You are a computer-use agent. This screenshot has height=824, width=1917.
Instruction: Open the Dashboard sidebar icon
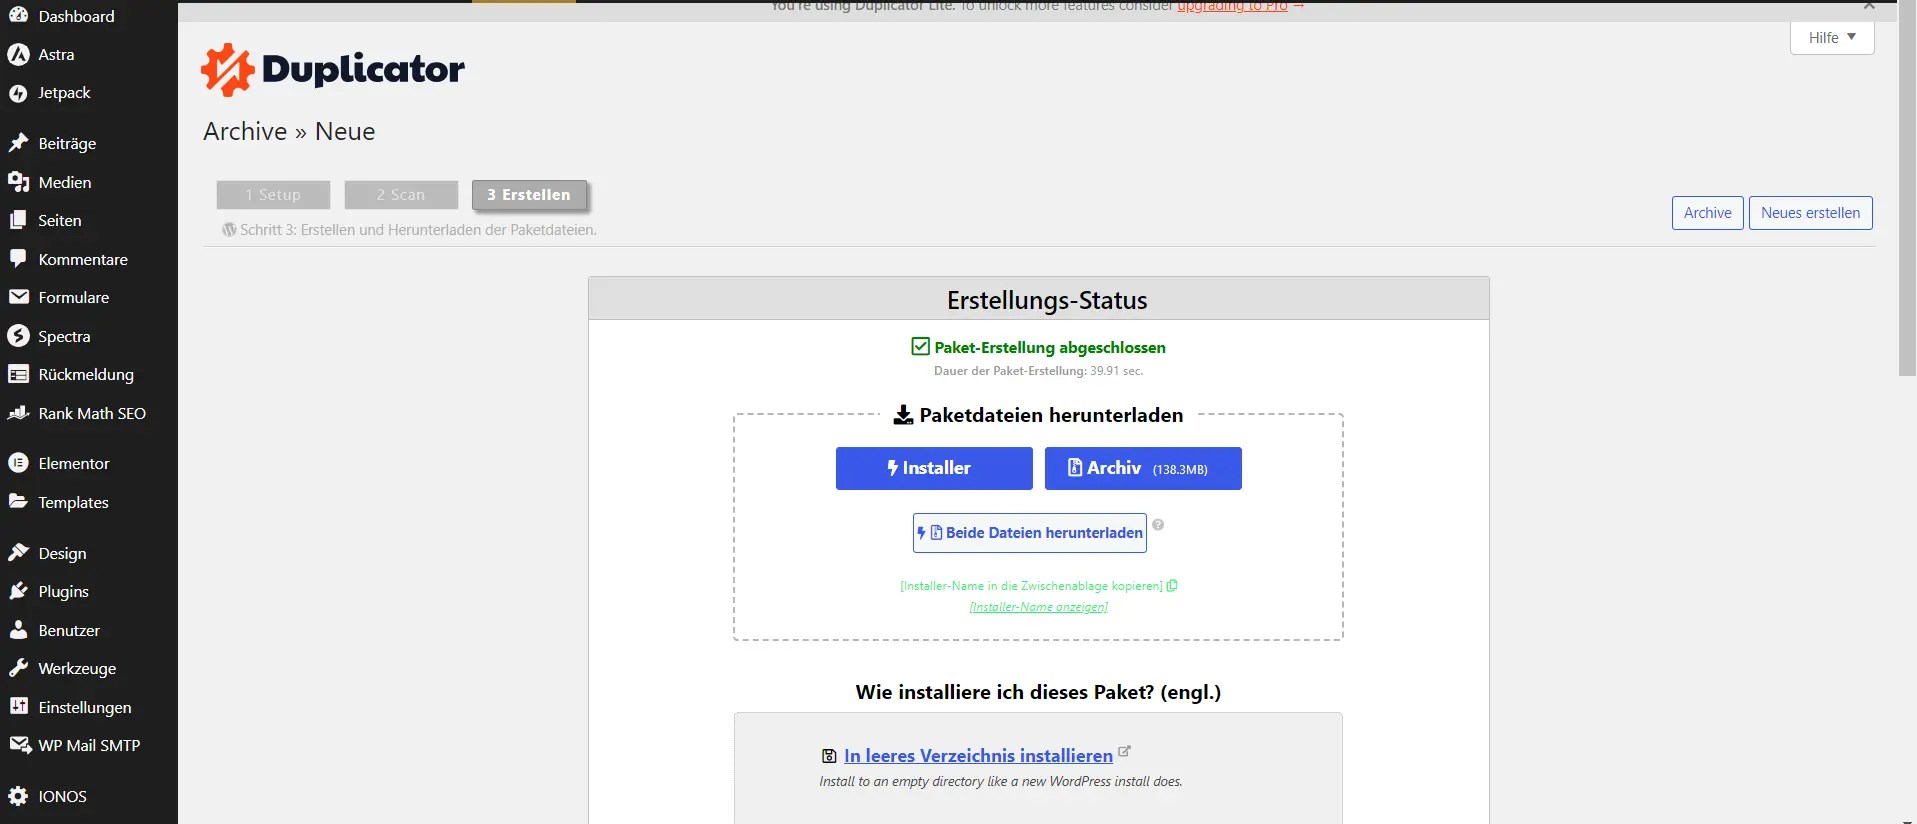(18, 15)
